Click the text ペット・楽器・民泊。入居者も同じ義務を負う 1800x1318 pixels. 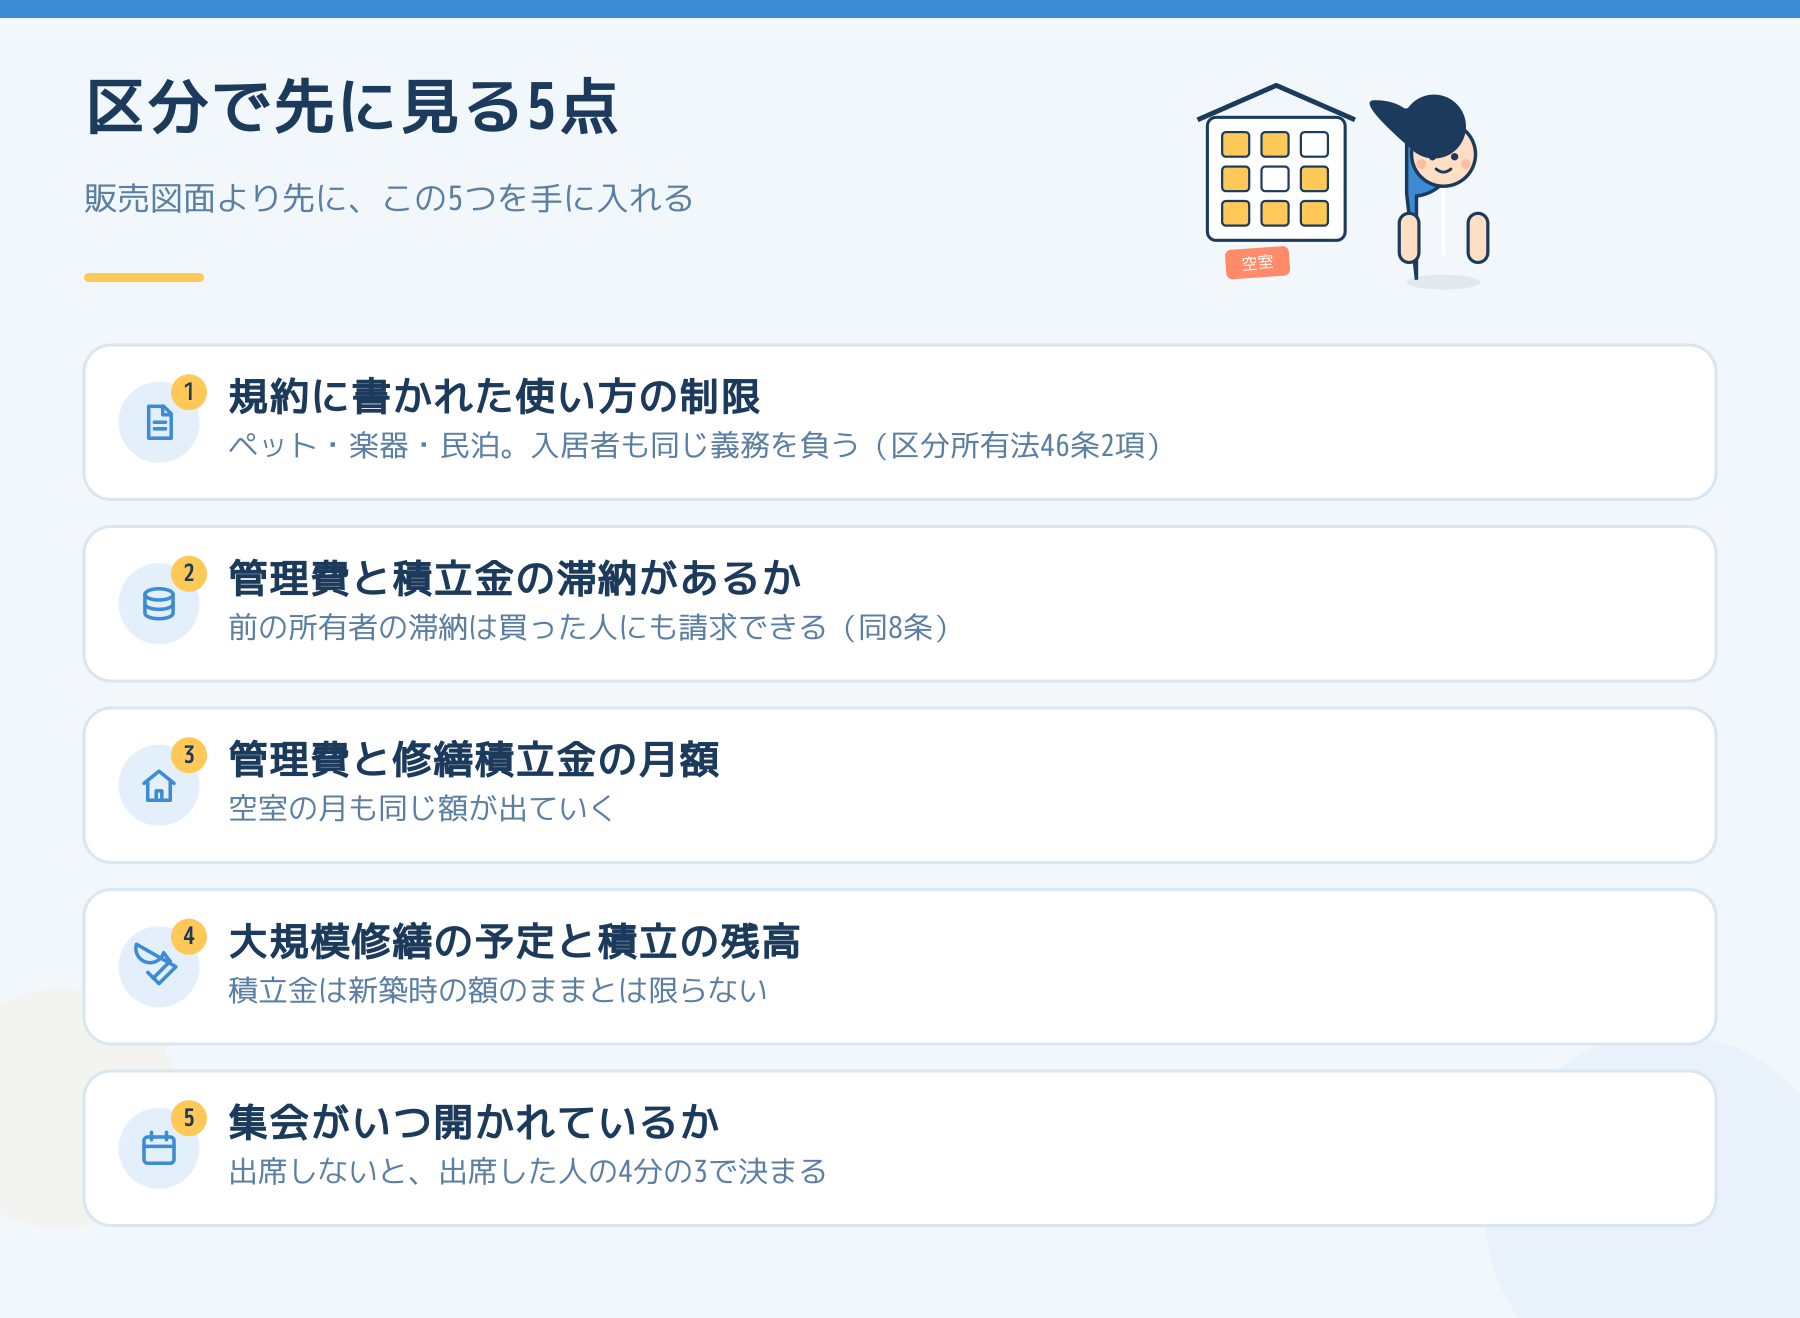pyautogui.click(x=544, y=445)
